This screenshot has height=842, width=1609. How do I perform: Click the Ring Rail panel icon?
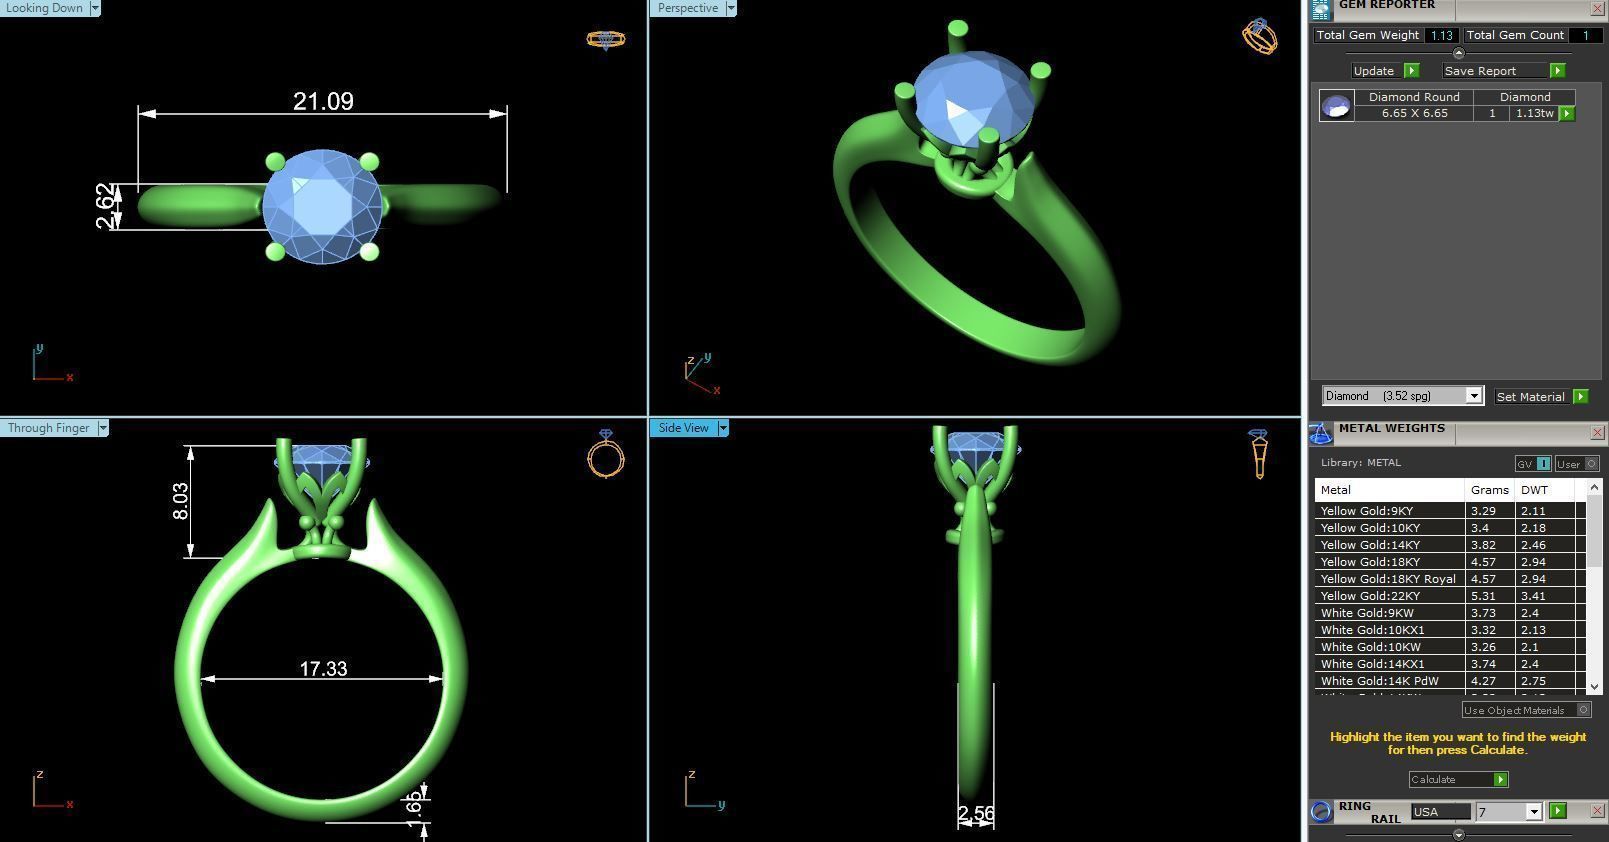point(1321,811)
